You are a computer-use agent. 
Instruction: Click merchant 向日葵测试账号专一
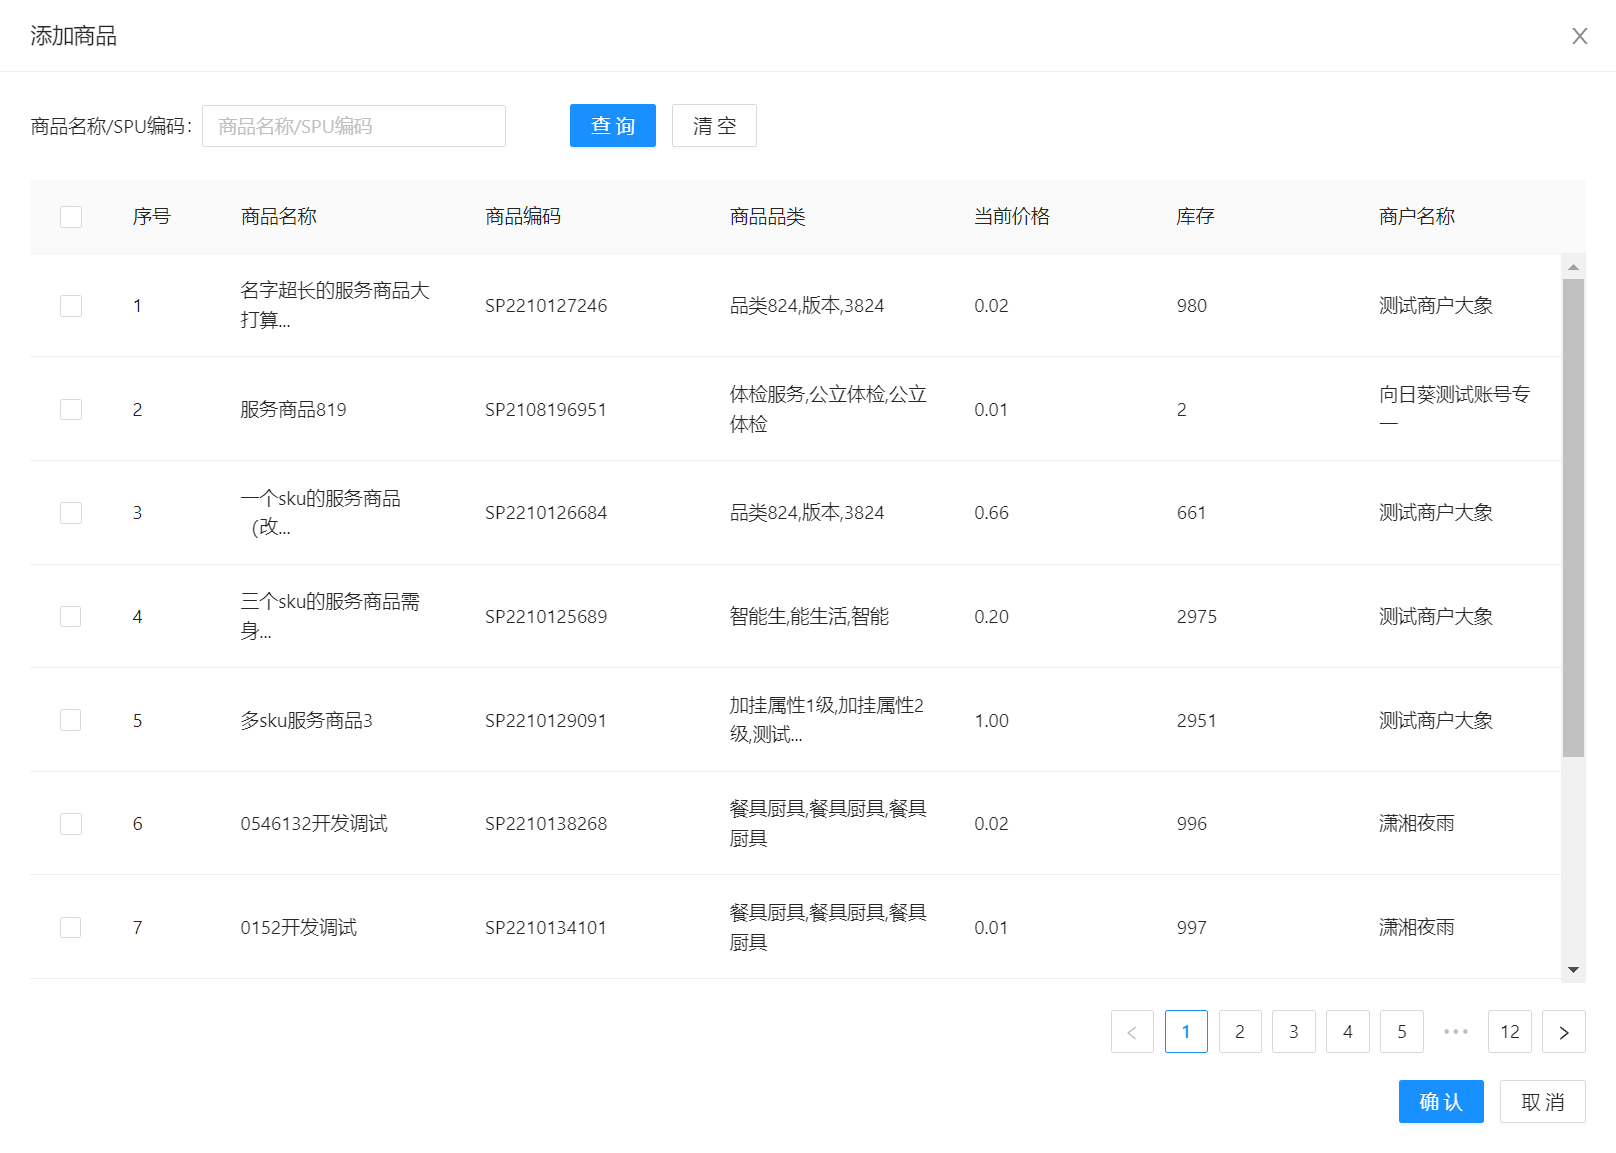(1455, 409)
